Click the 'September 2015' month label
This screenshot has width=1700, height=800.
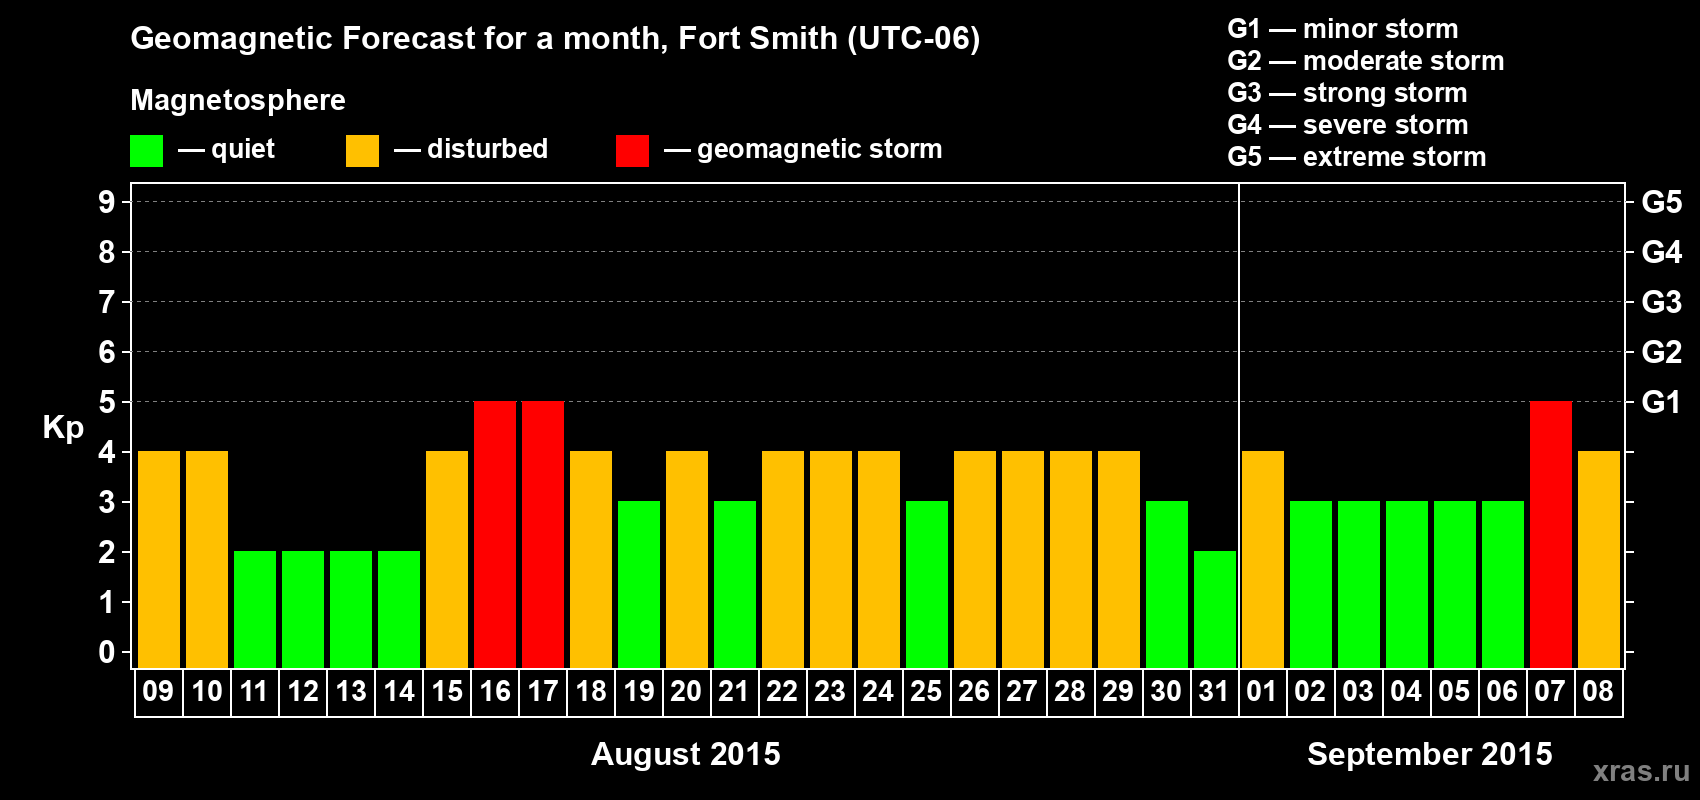[x=1430, y=754]
